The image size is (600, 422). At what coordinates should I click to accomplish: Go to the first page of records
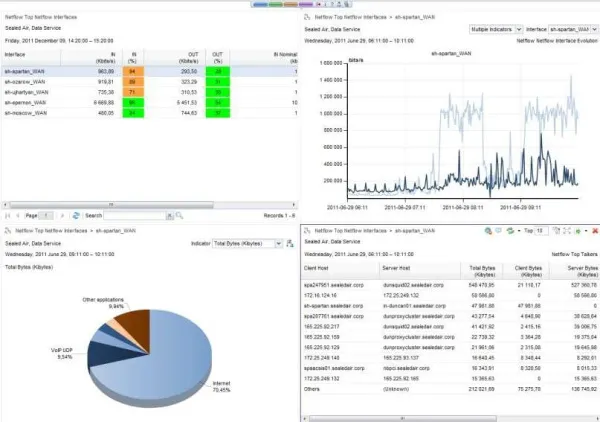[x=9, y=215]
